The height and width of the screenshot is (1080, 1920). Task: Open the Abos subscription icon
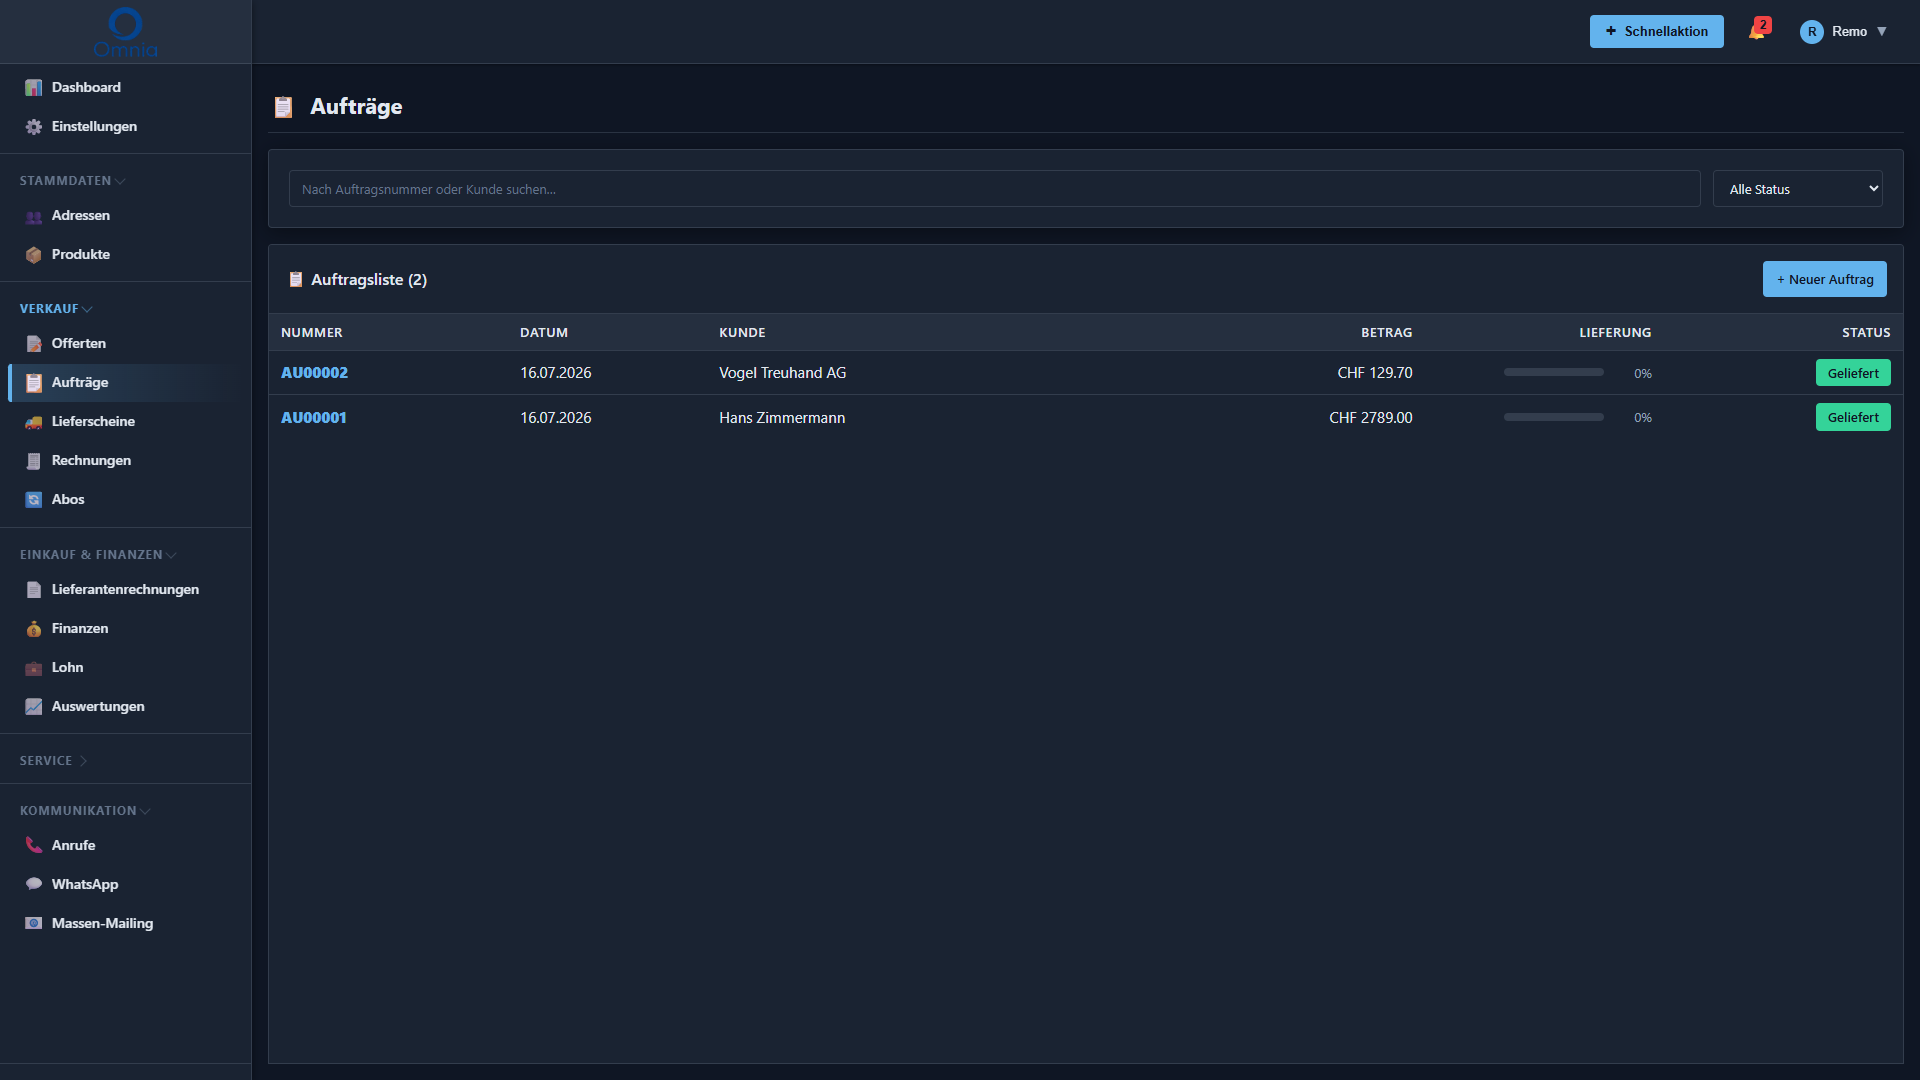pos(34,500)
